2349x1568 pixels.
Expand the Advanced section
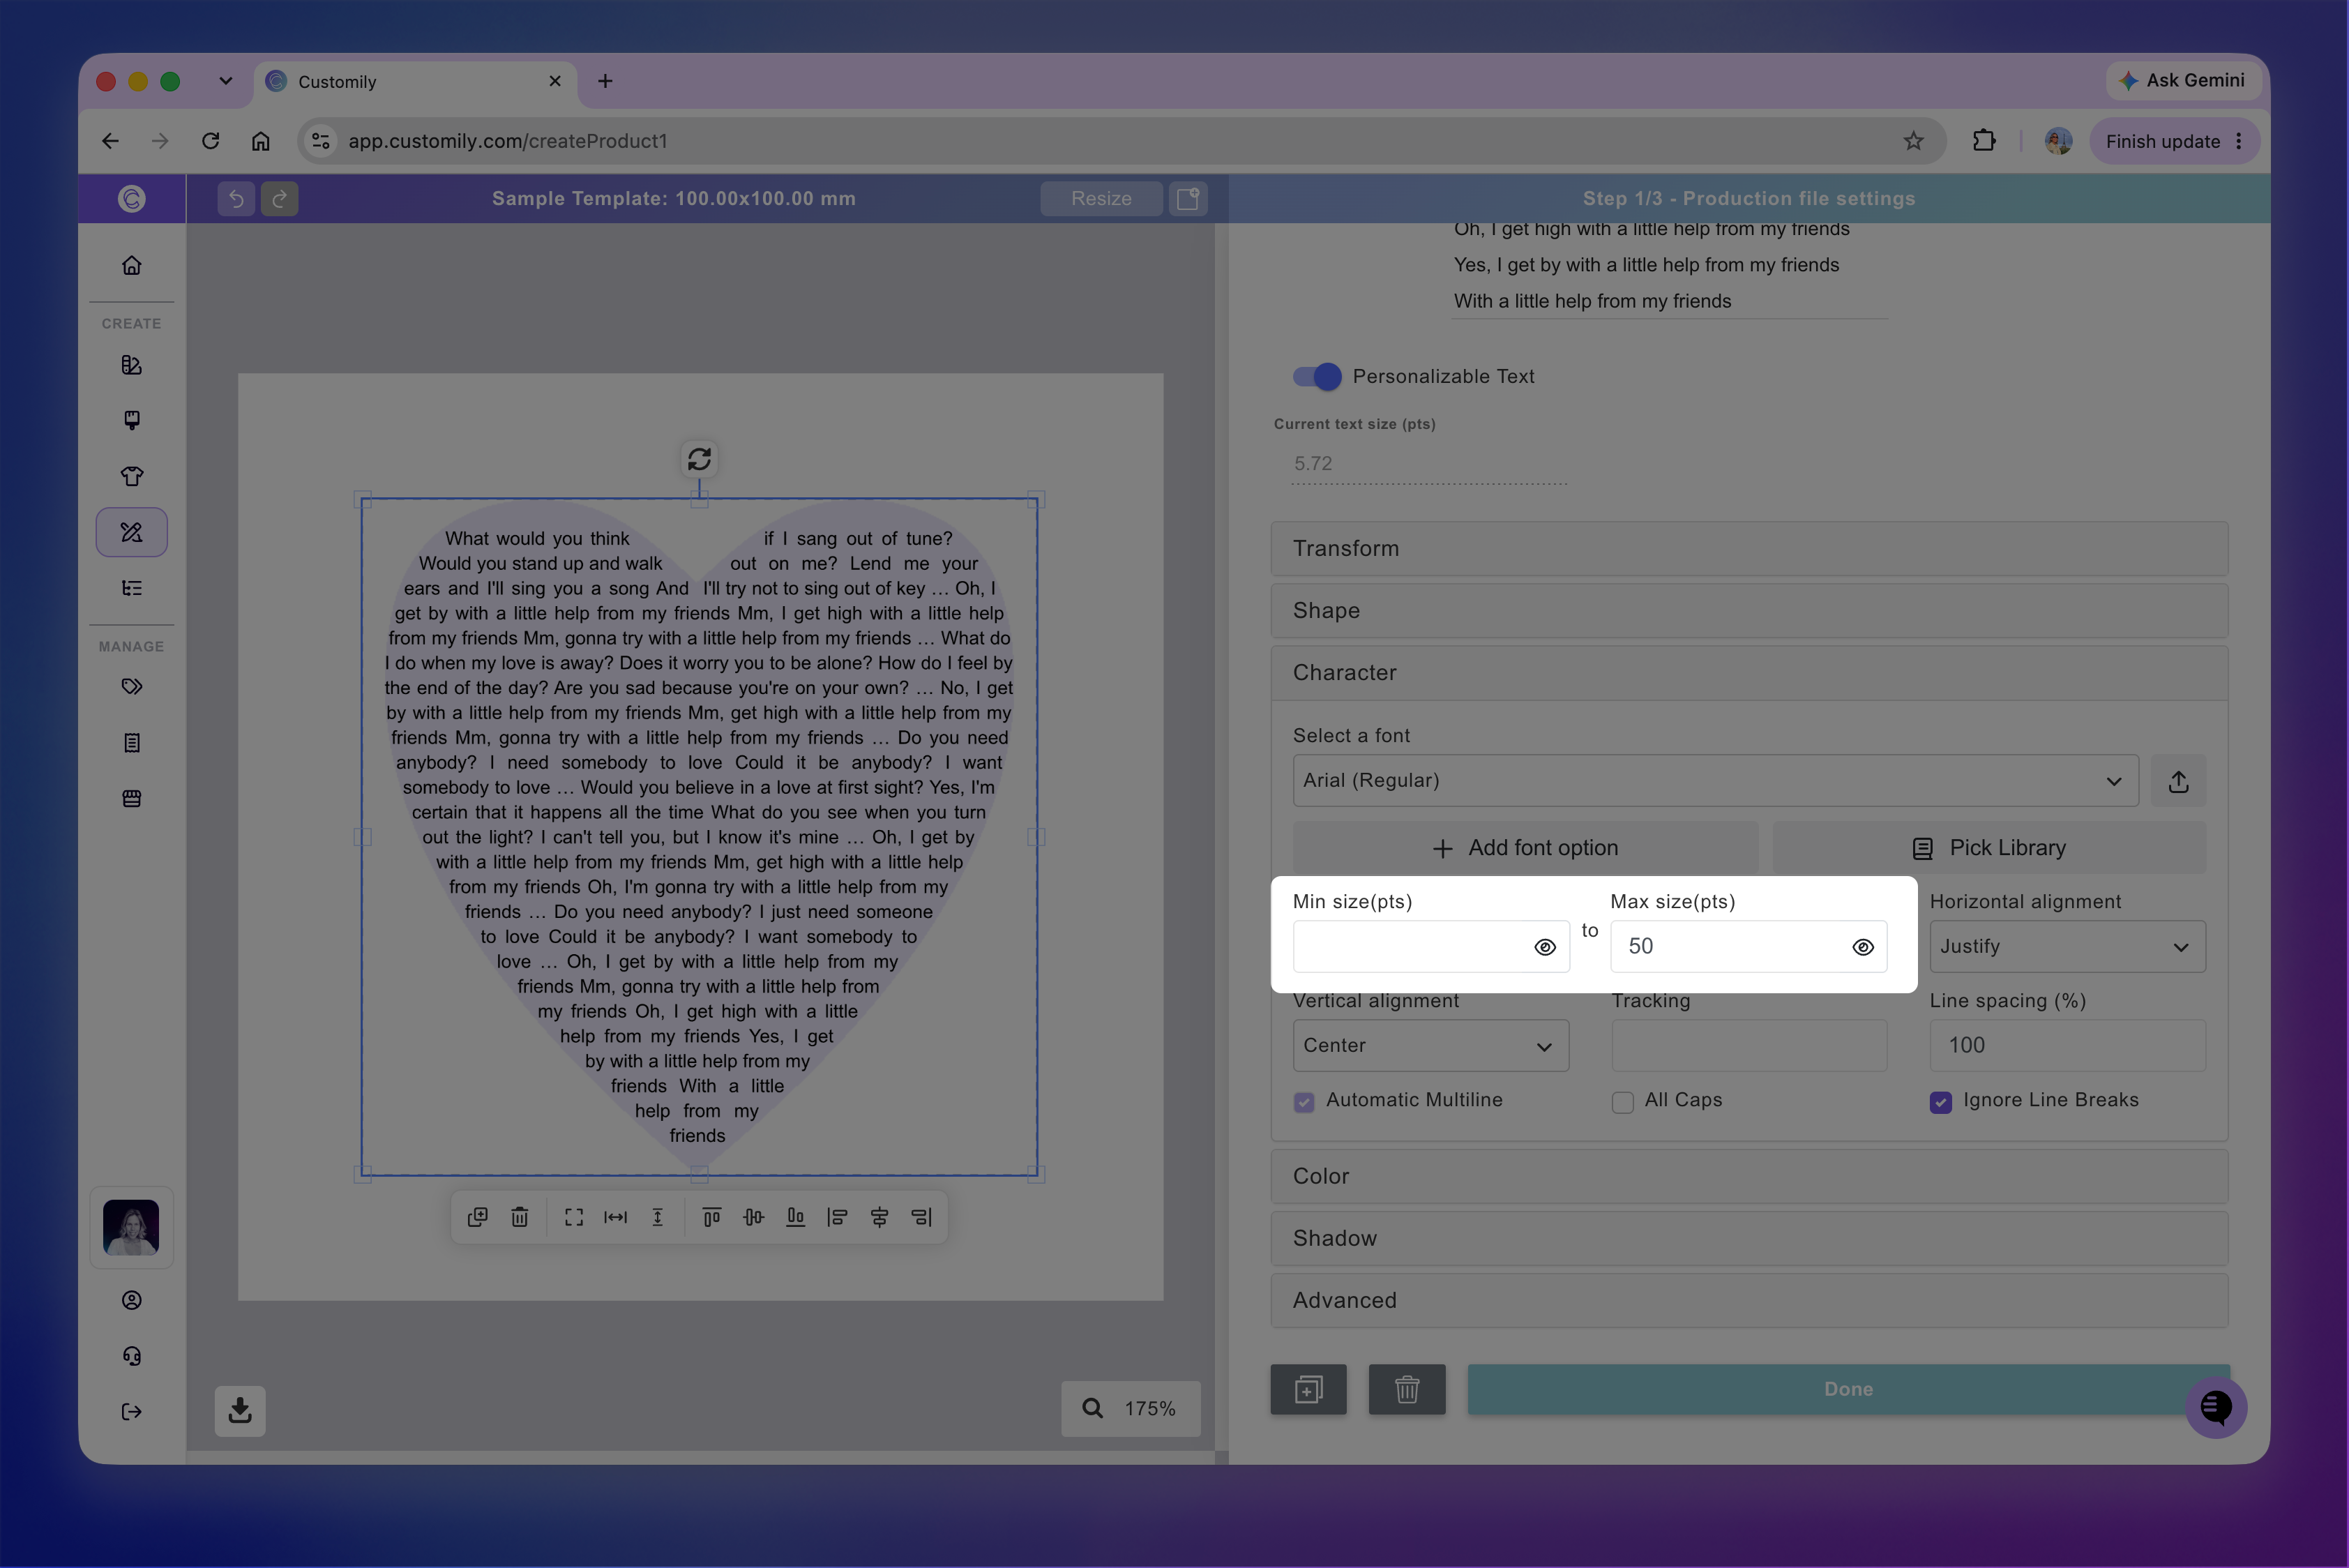tap(1749, 1301)
